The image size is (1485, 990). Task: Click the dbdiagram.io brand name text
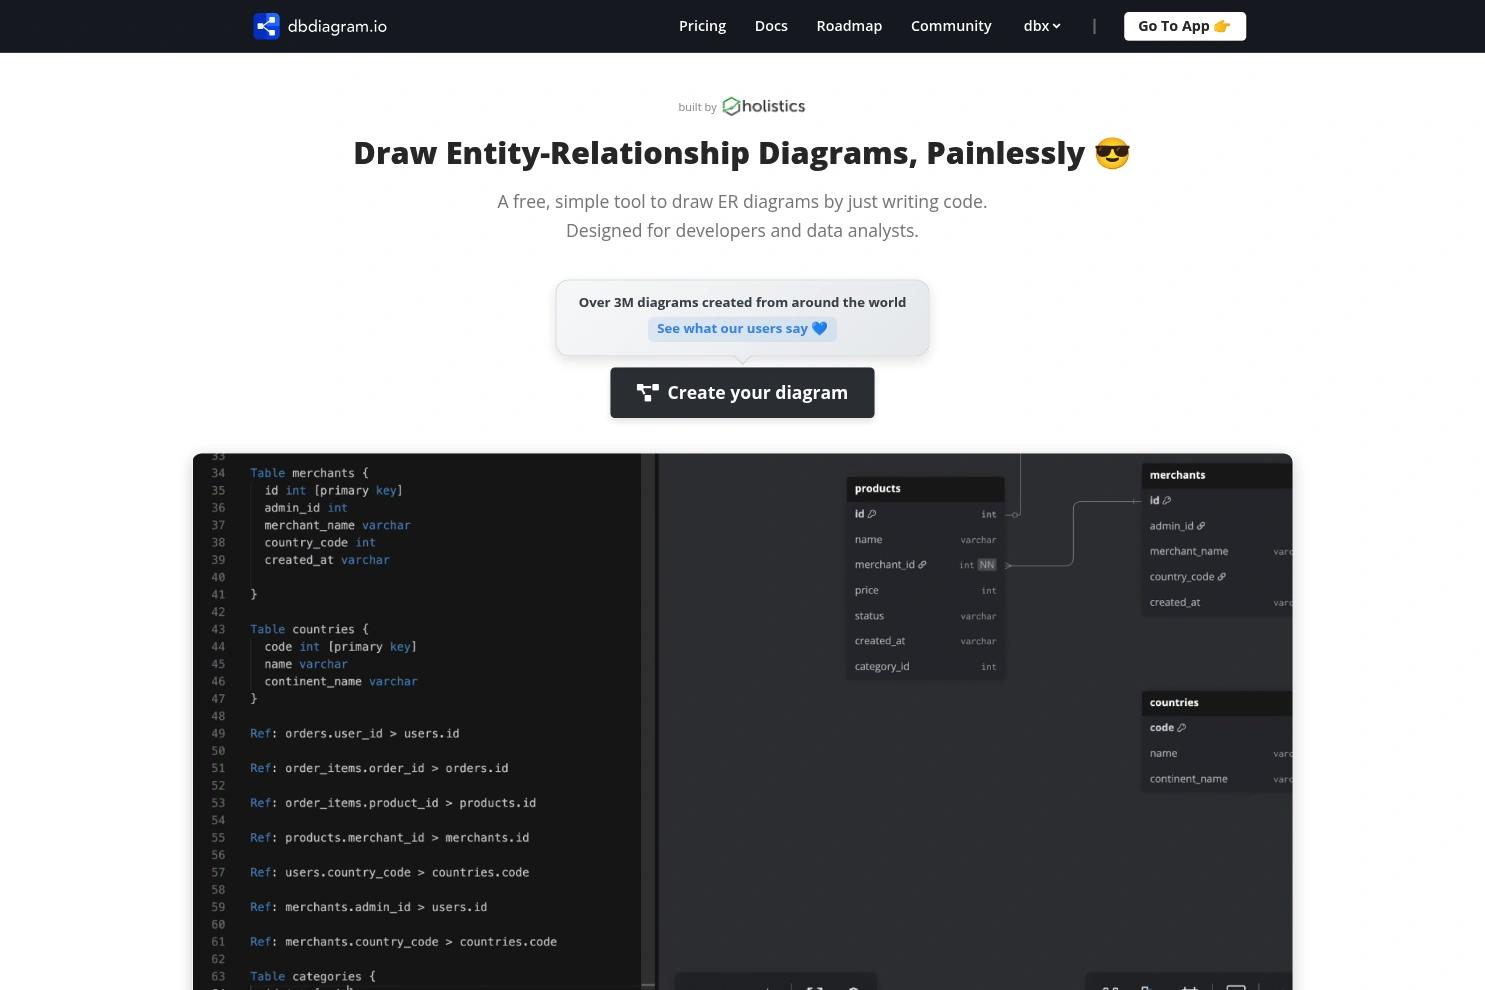click(337, 26)
